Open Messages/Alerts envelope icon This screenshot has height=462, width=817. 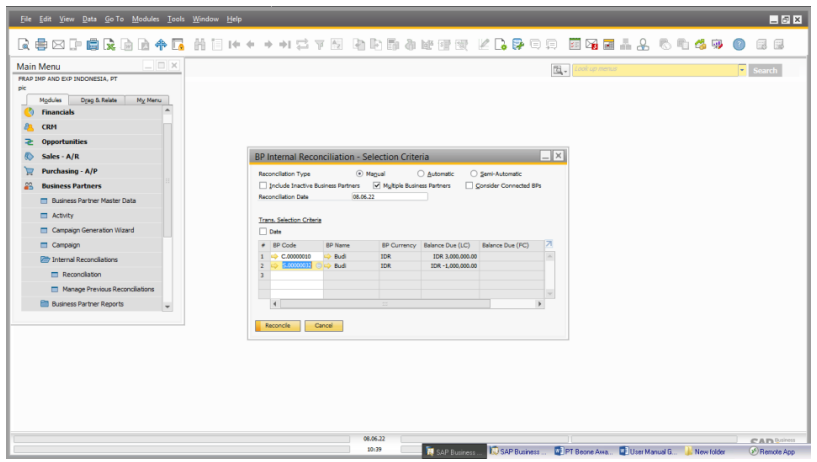pos(591,44)
